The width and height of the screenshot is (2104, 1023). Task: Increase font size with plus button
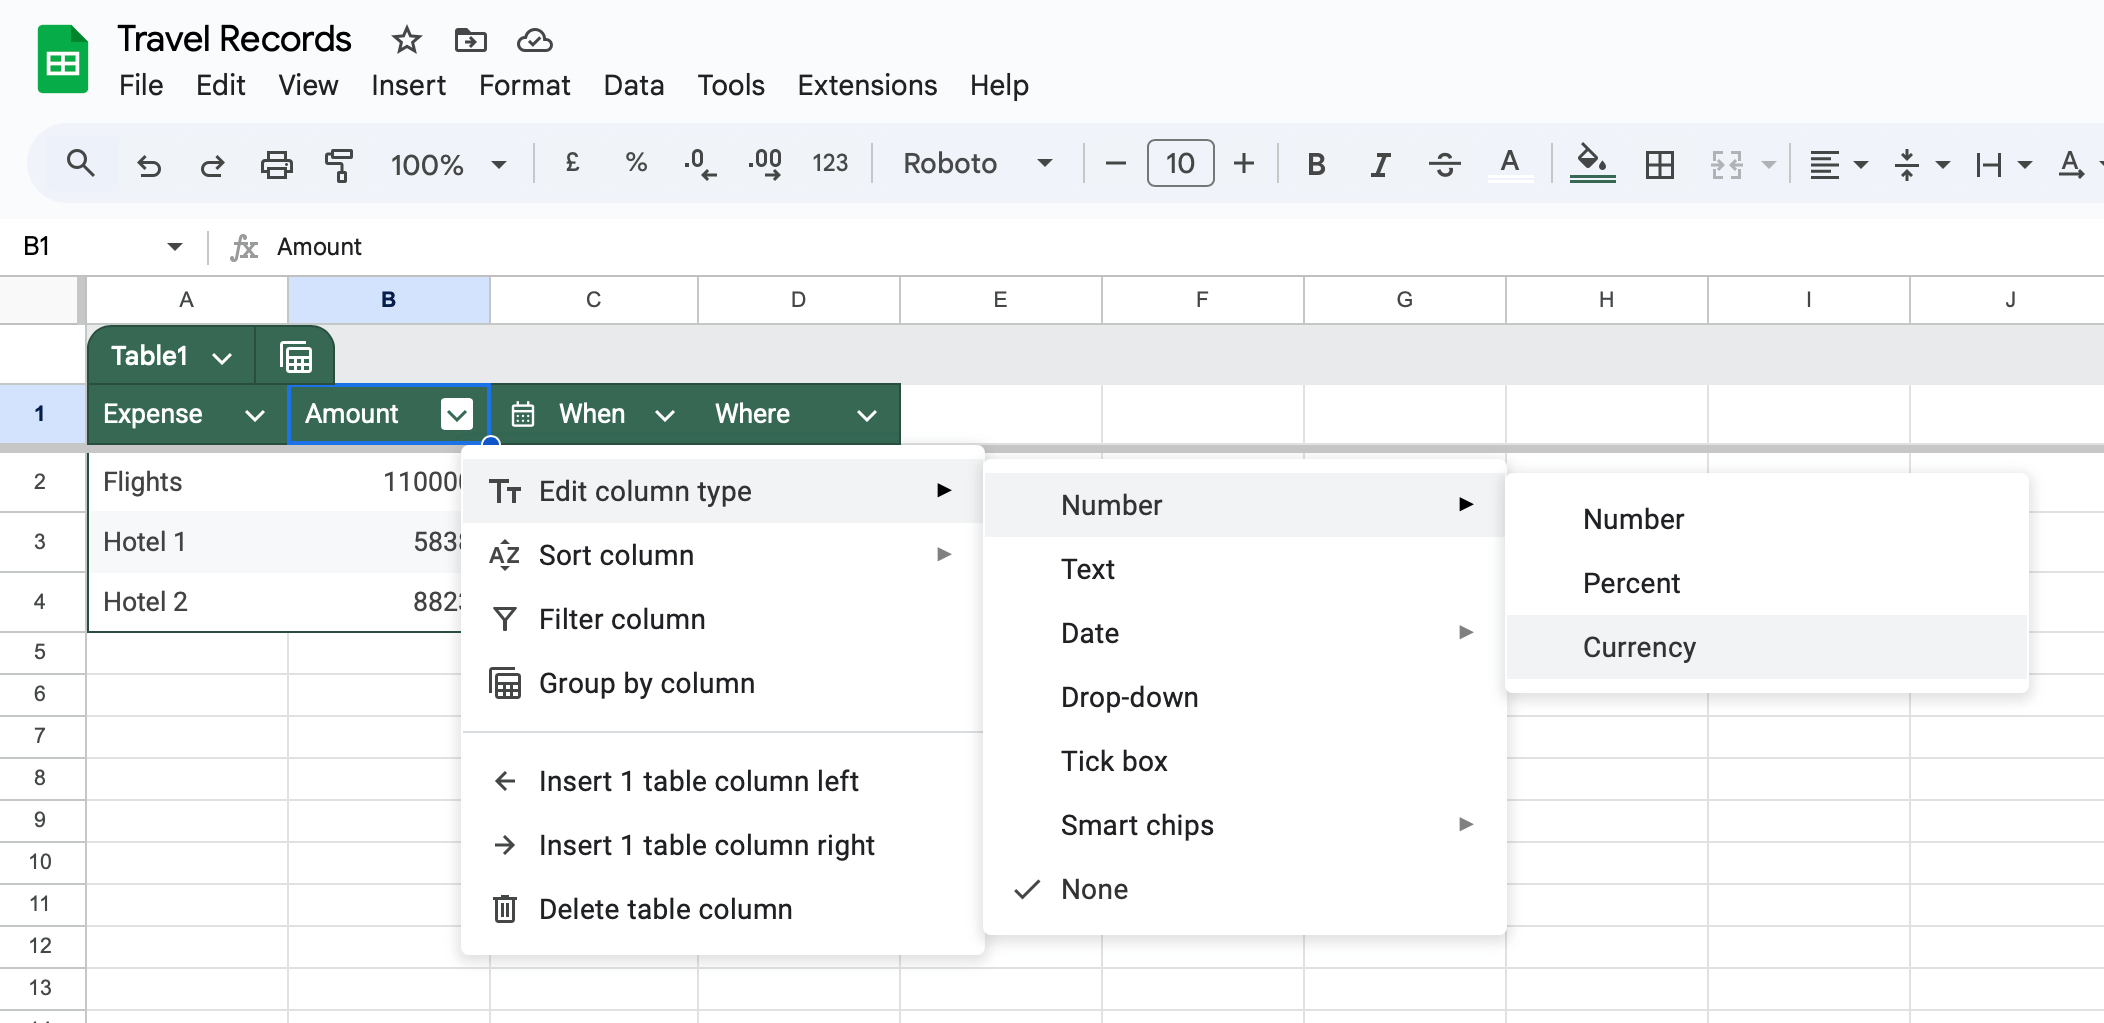coord(1244,164)
